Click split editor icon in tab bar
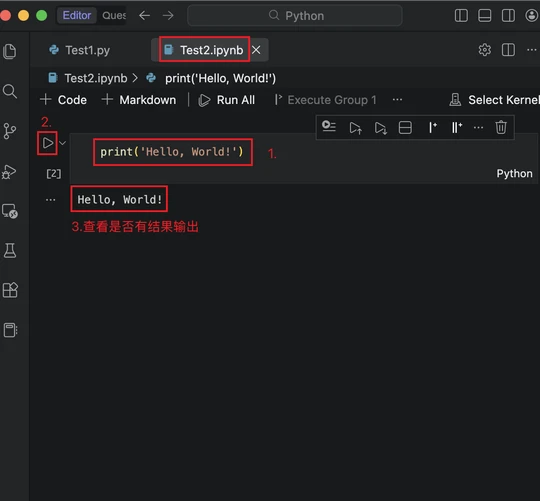This screenshot has height=501, width=540. point(508,50)
